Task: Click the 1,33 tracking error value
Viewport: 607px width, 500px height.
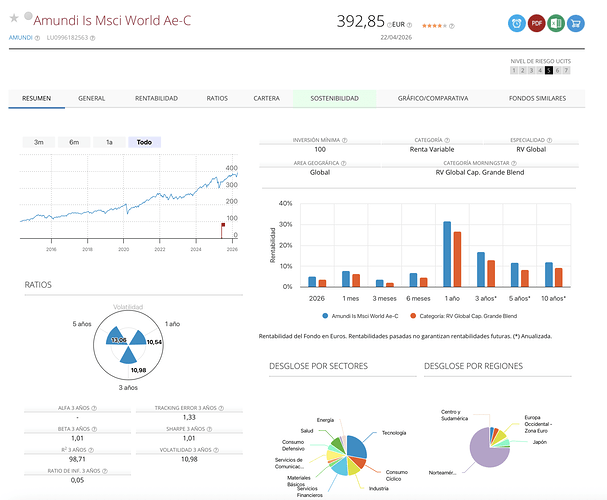Action: pos(189,417)
